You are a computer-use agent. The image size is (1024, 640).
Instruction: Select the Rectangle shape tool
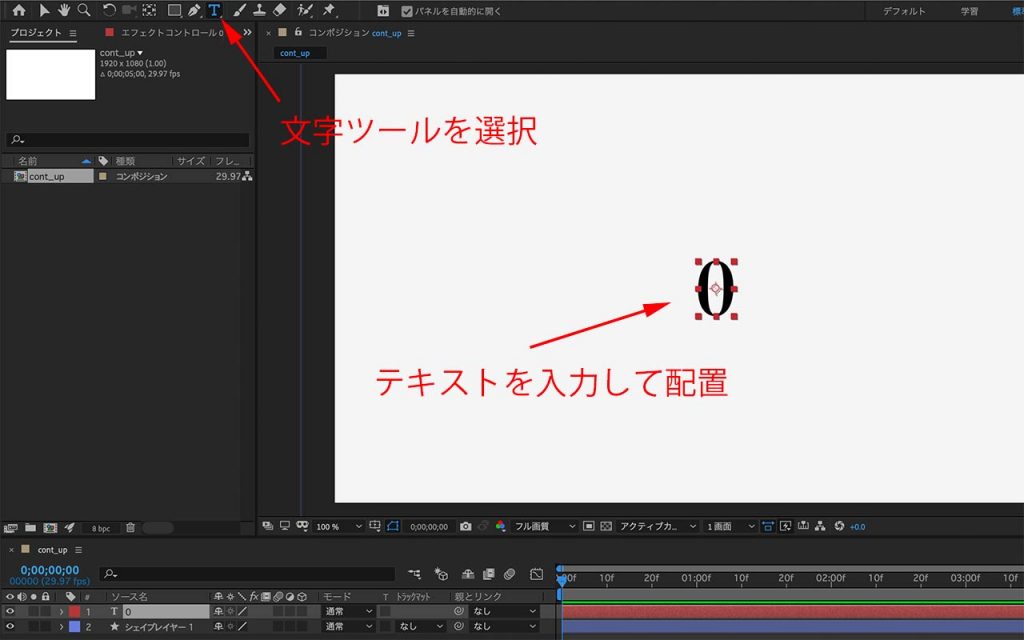pos(174,10)
